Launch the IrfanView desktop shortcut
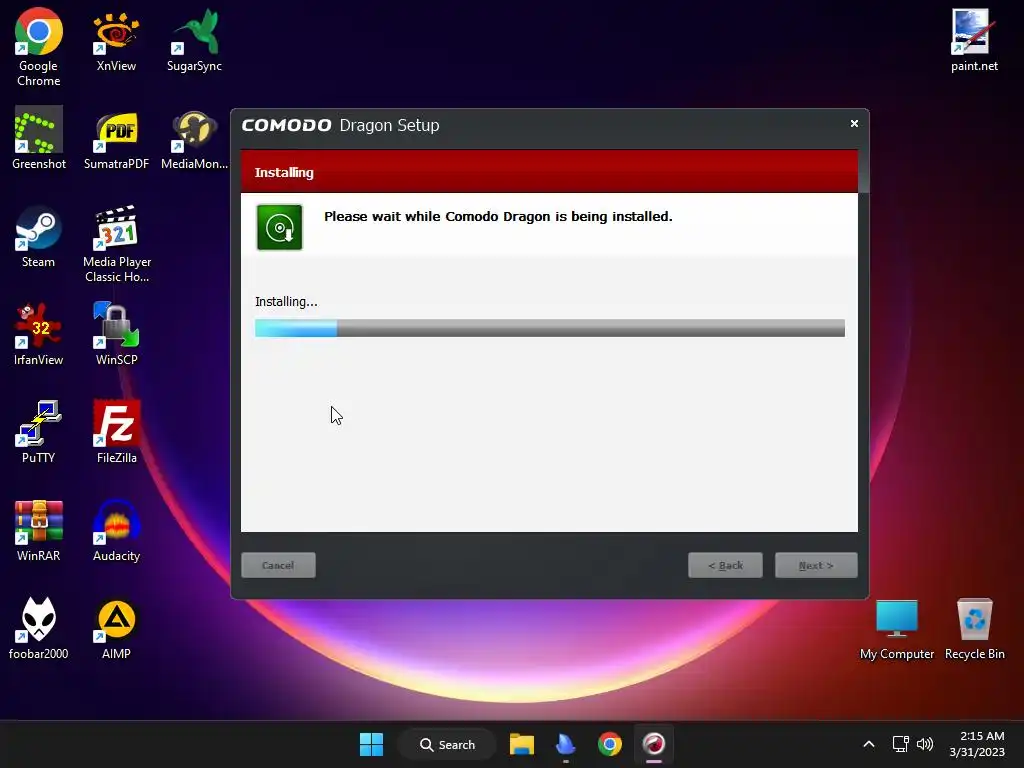The width and height of the screenshot is (1024, 768). (39, 334)
